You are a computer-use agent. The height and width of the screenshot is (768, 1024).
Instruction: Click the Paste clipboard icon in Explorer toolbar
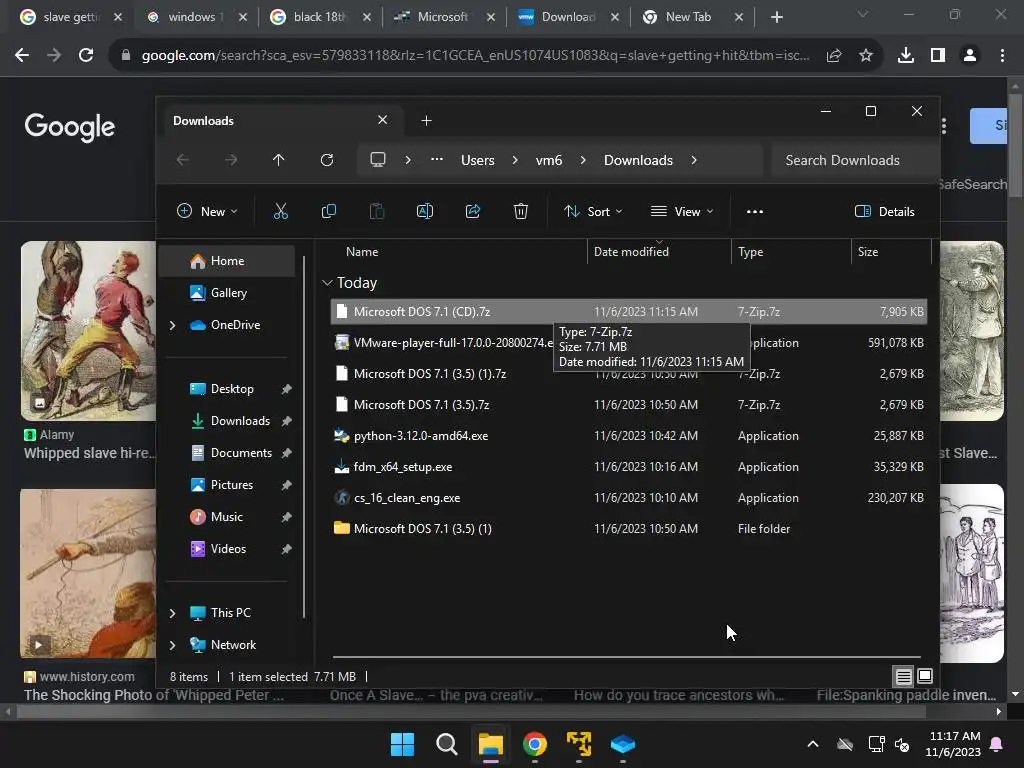click(377, 211)
